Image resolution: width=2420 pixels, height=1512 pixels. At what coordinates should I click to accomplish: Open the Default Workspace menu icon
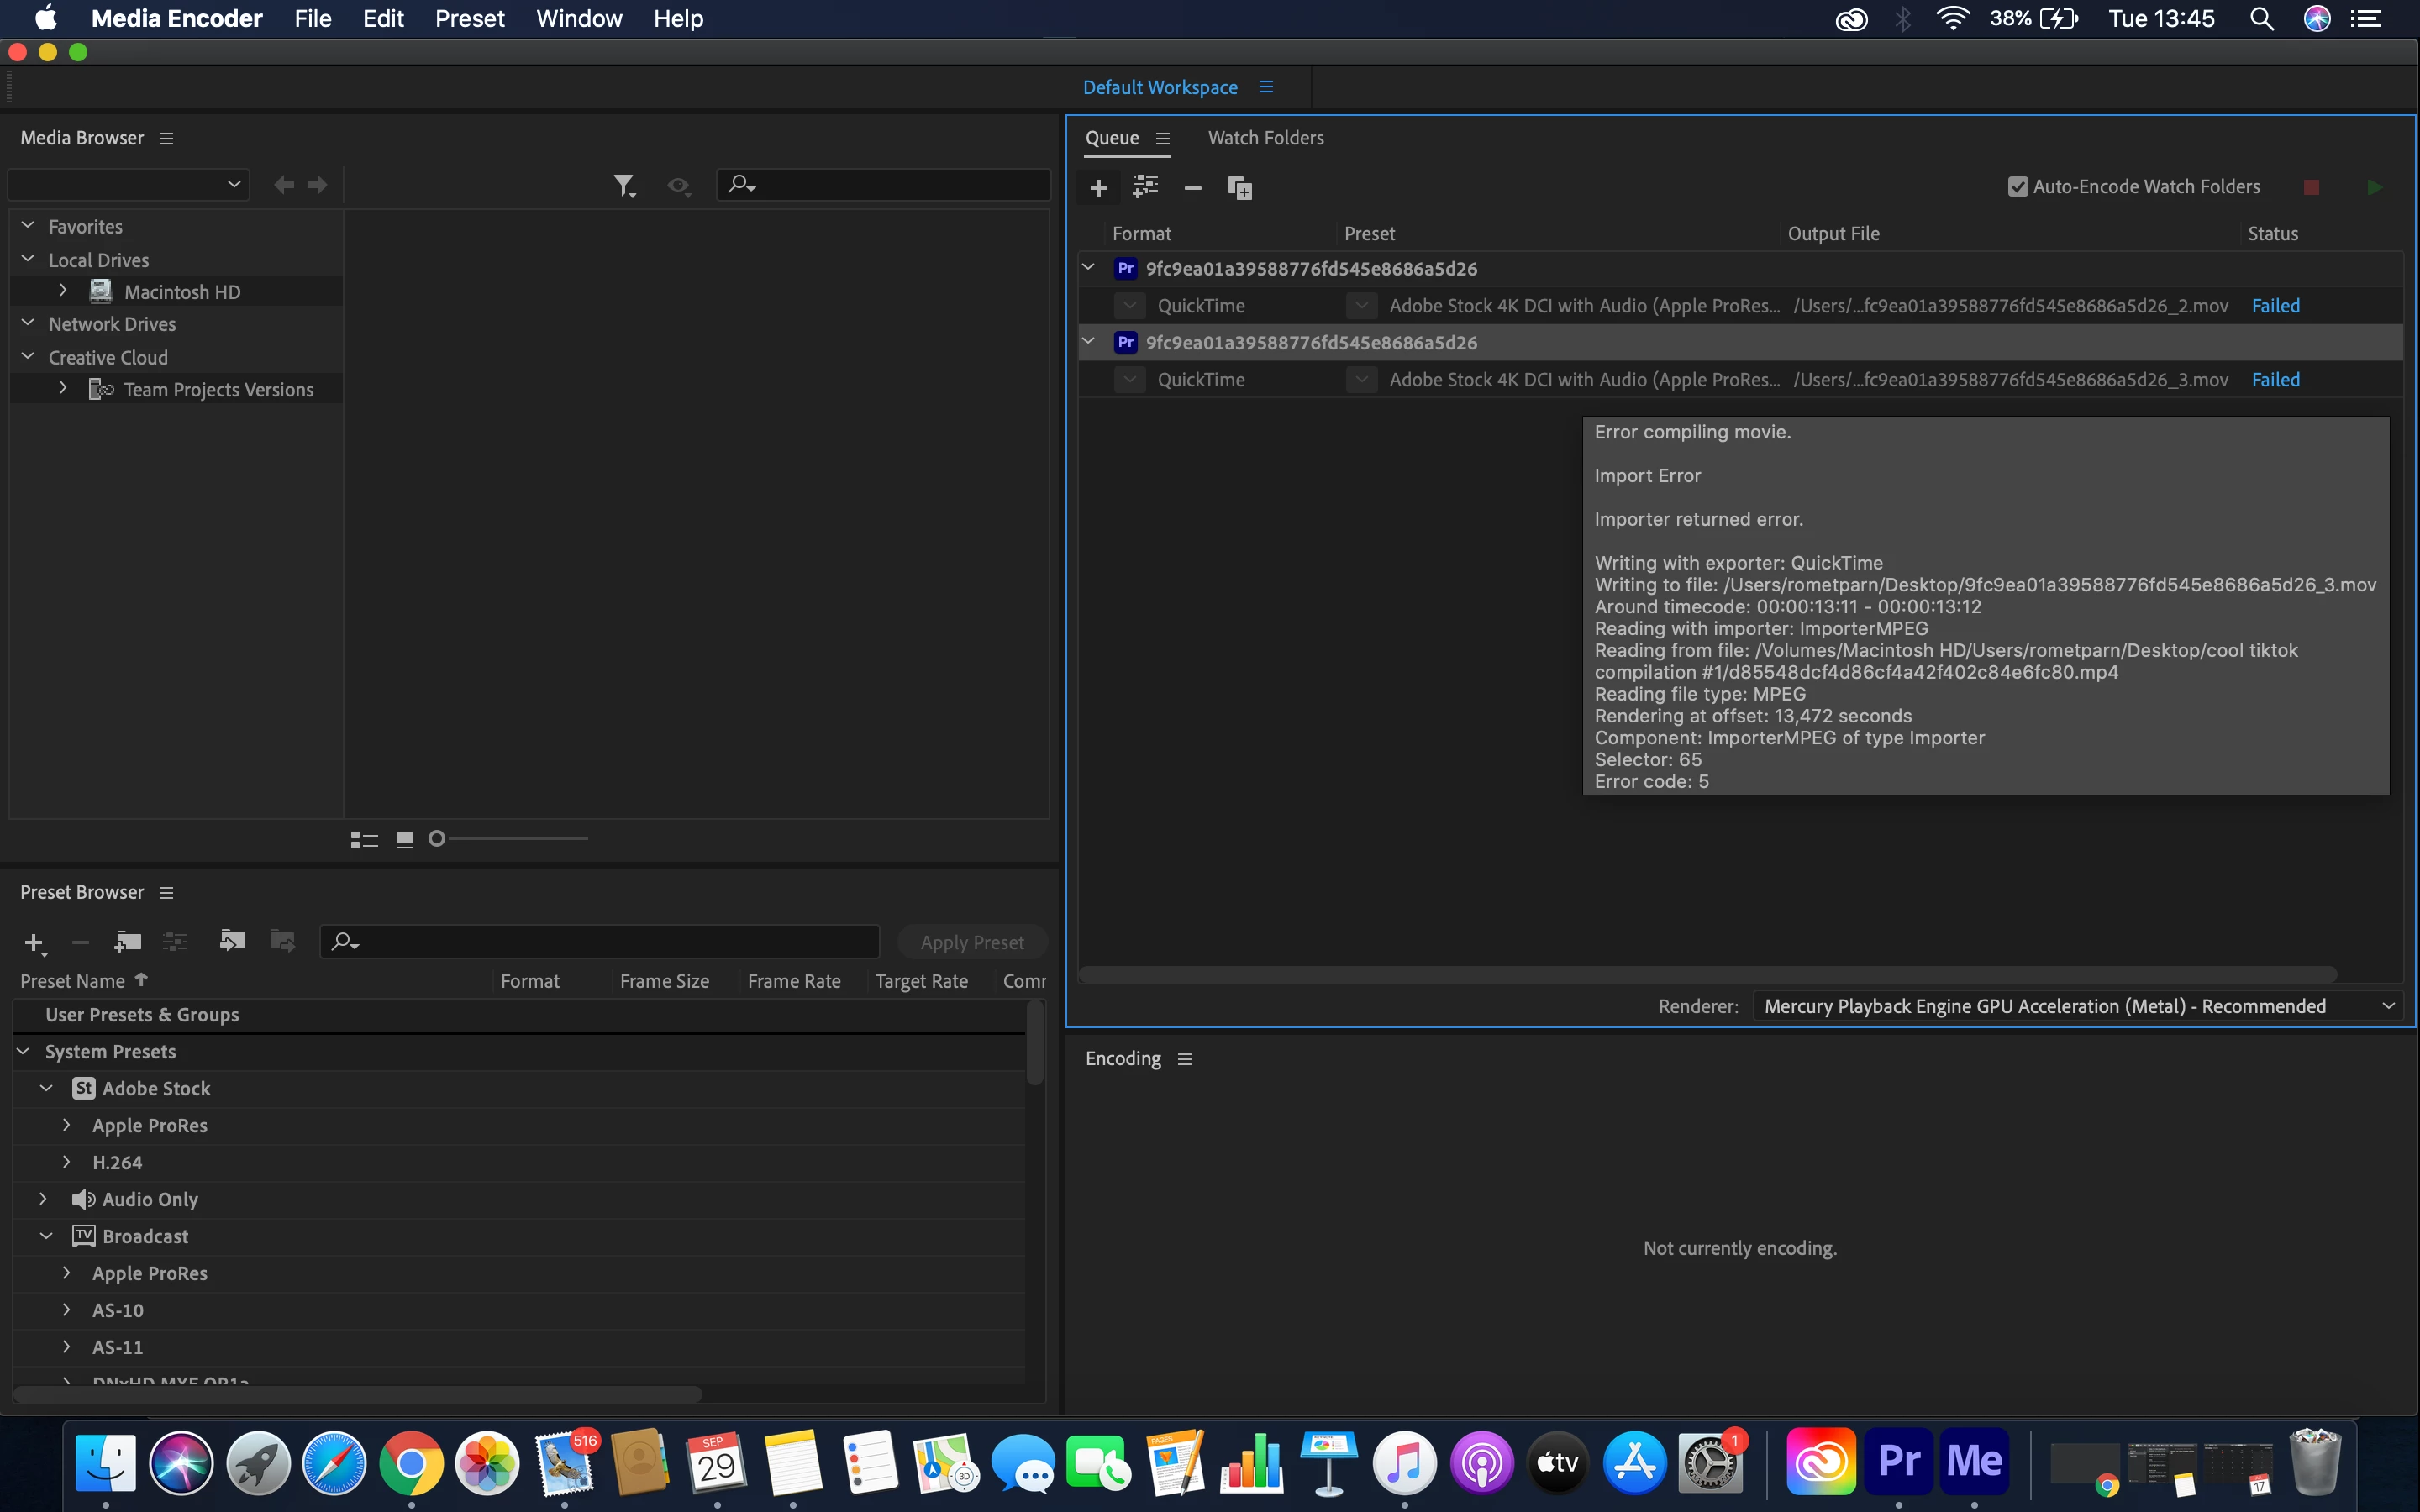click(1266, 87)
